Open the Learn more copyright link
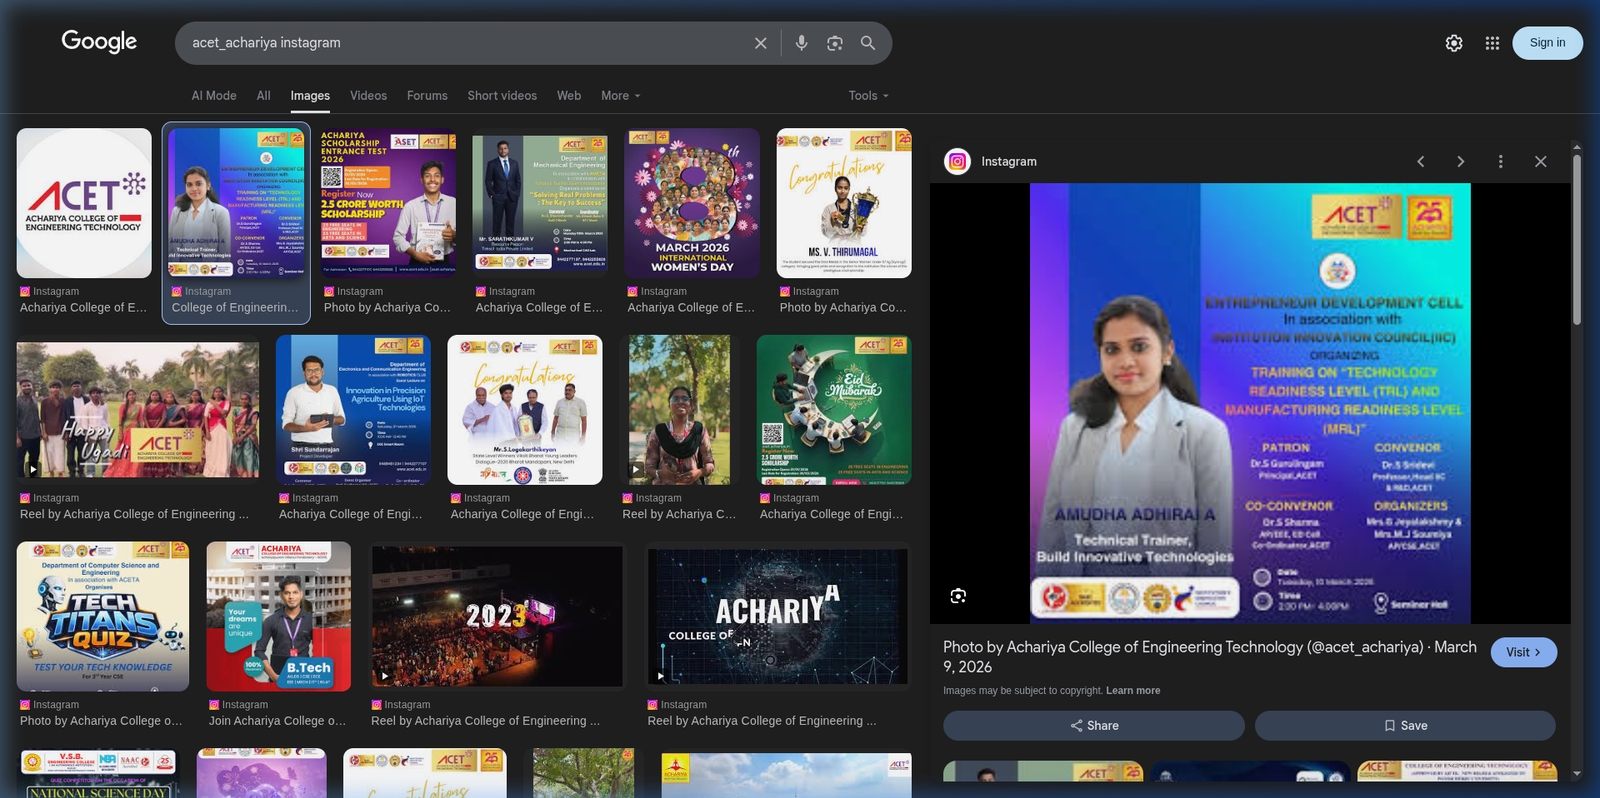Screen dimensions: 1600x798 (x=1133, y=691)
